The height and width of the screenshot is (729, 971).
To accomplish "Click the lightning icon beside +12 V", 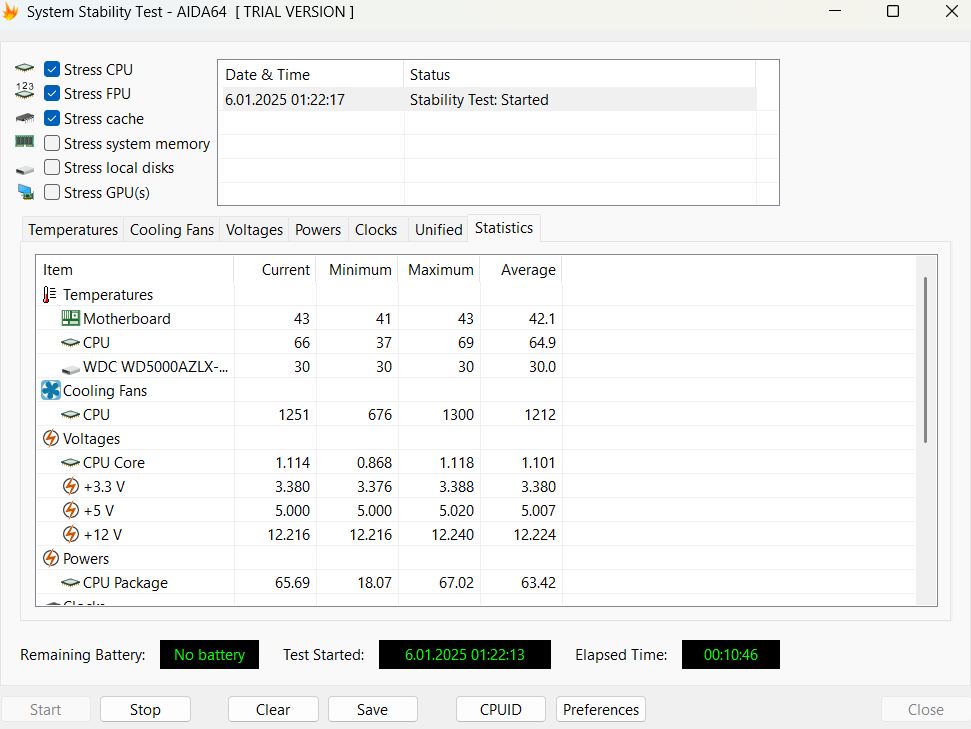I will [71, 534].
